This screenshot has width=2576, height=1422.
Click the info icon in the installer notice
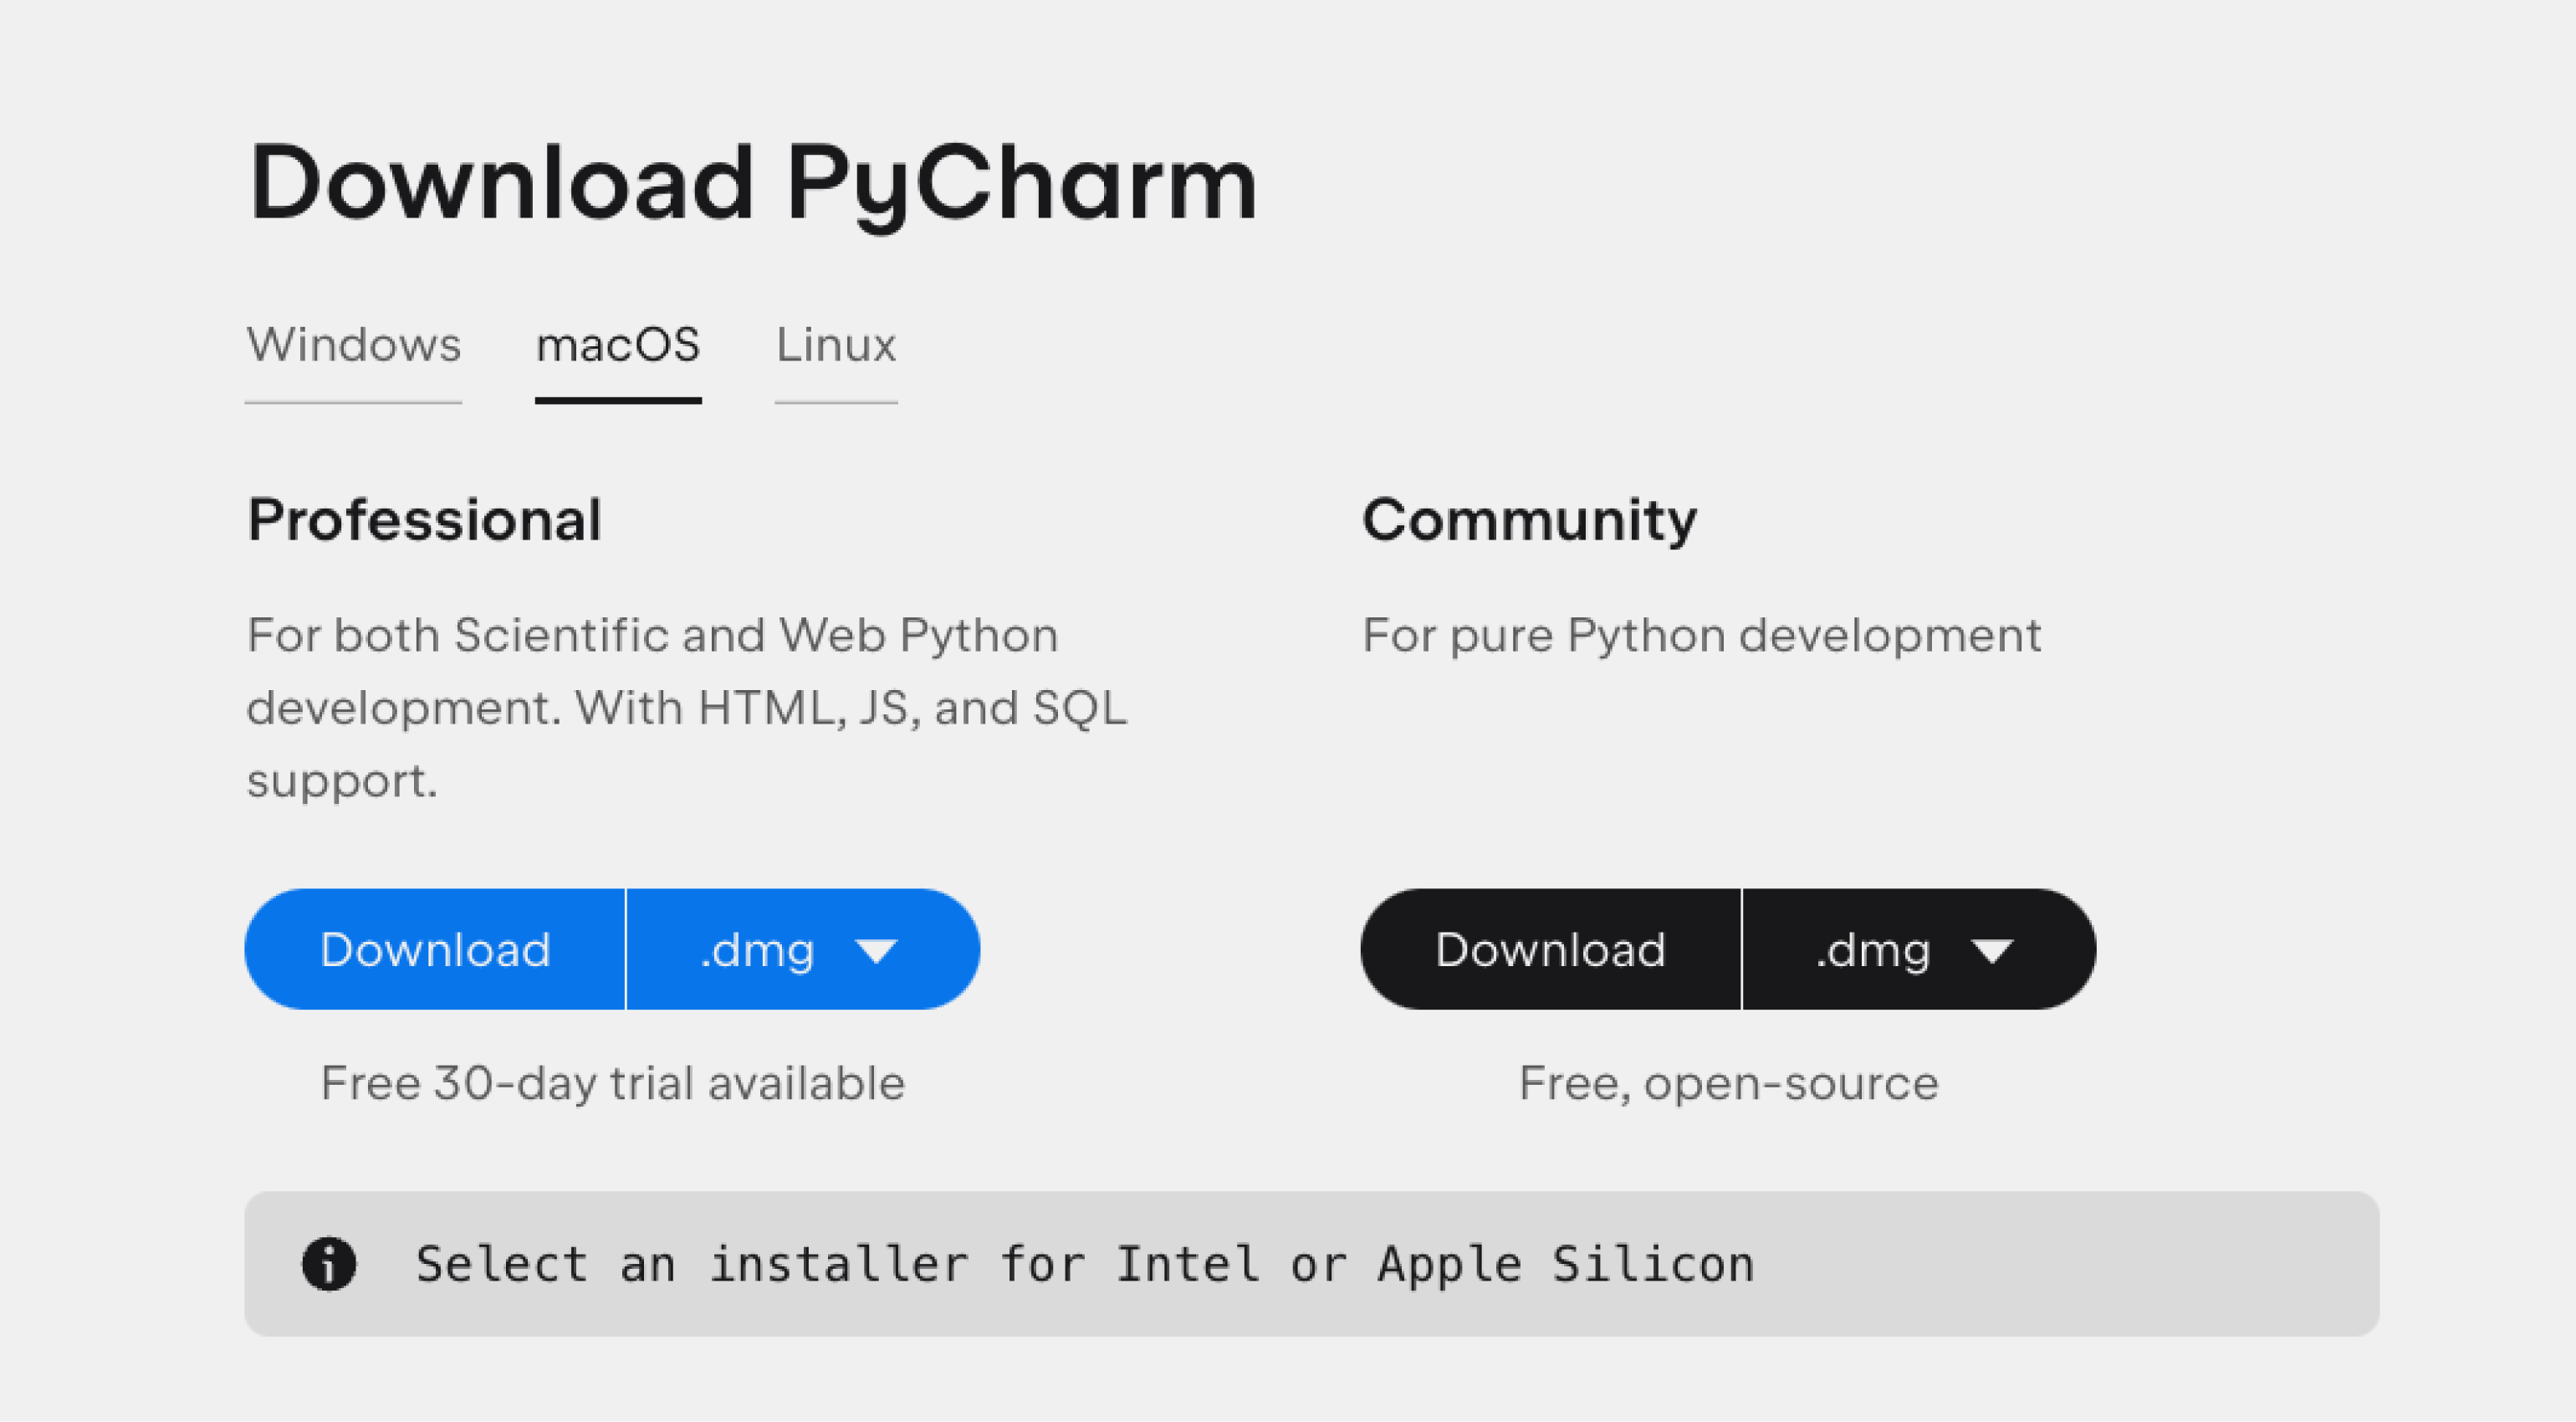coord(329,1264)
